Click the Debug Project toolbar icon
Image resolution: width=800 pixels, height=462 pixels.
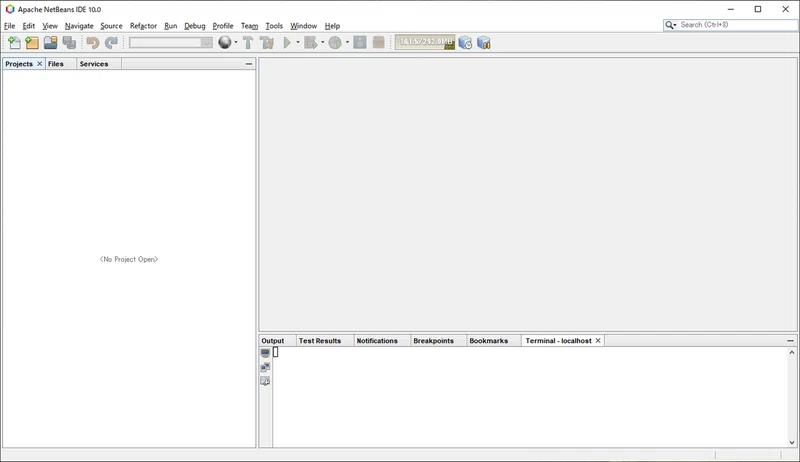311,43
